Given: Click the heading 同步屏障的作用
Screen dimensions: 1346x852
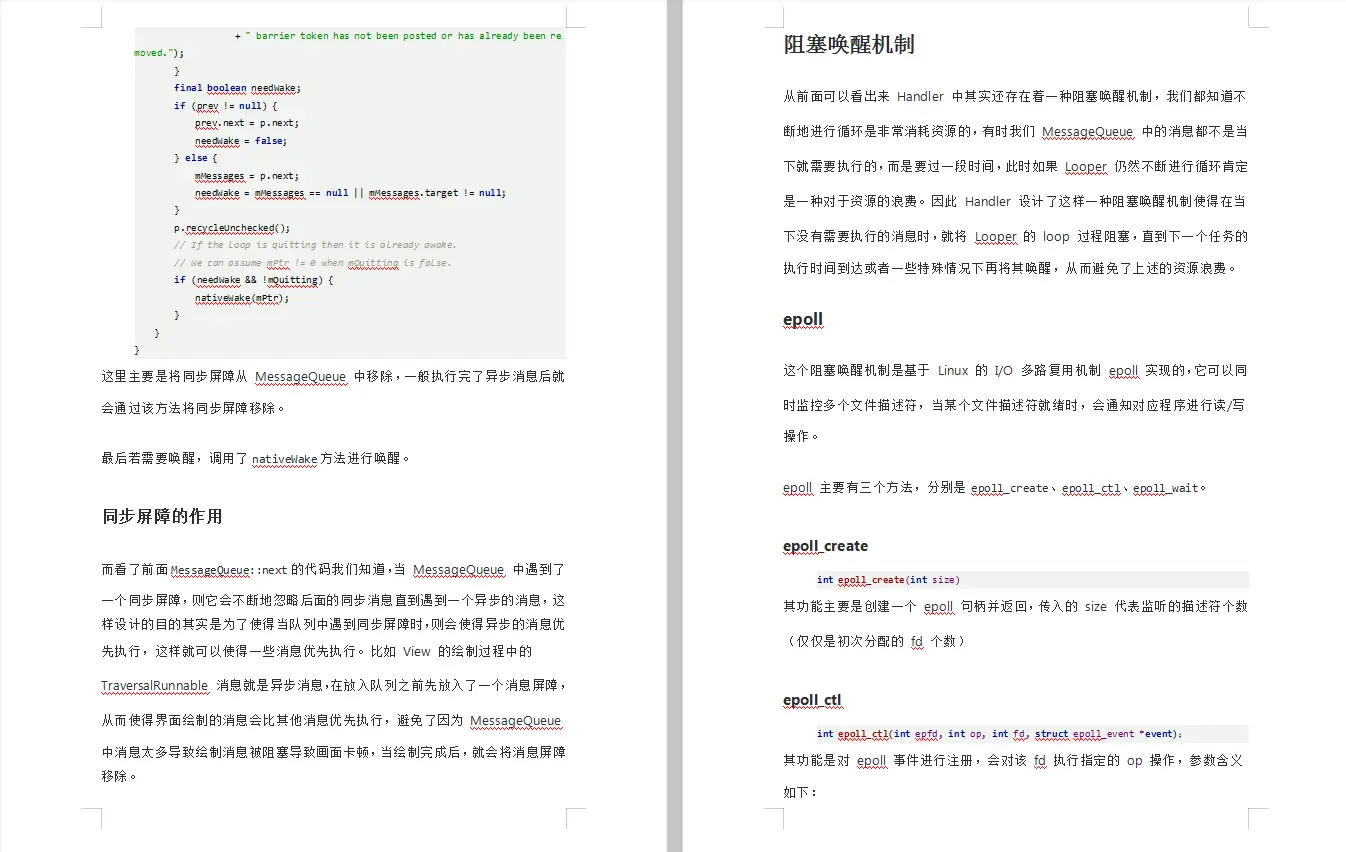Looking at the screenshot, I should click(162, 516).
